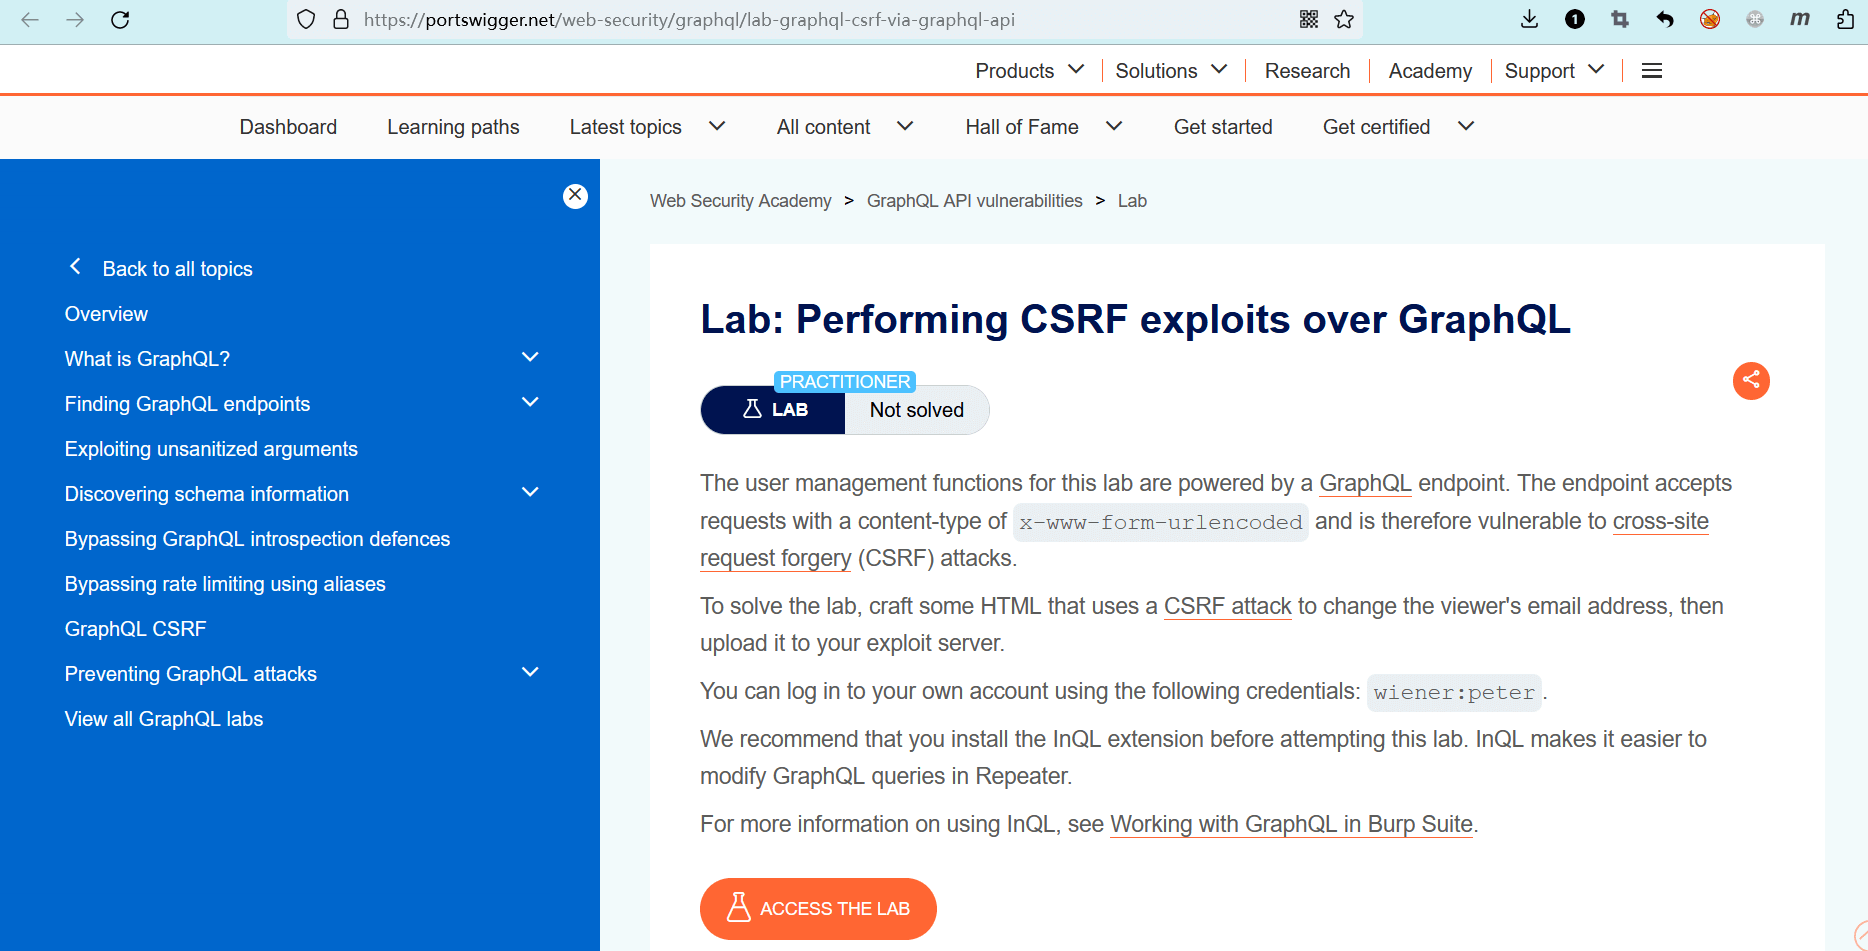The width and height of the screenshot is (1868, 951).
Task: Open the browser downloads icon
Action: [1529, 20]
